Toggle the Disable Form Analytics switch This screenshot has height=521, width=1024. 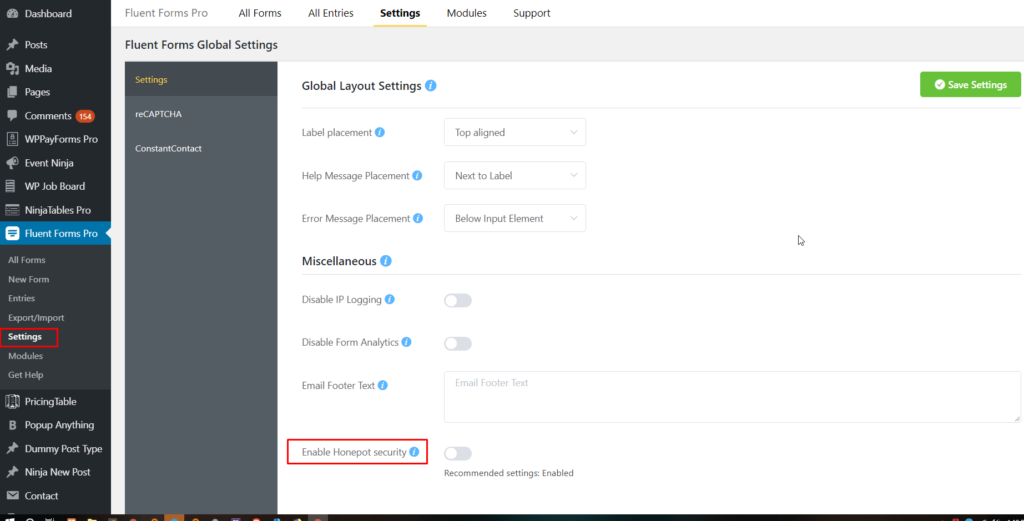click(458, 343)
